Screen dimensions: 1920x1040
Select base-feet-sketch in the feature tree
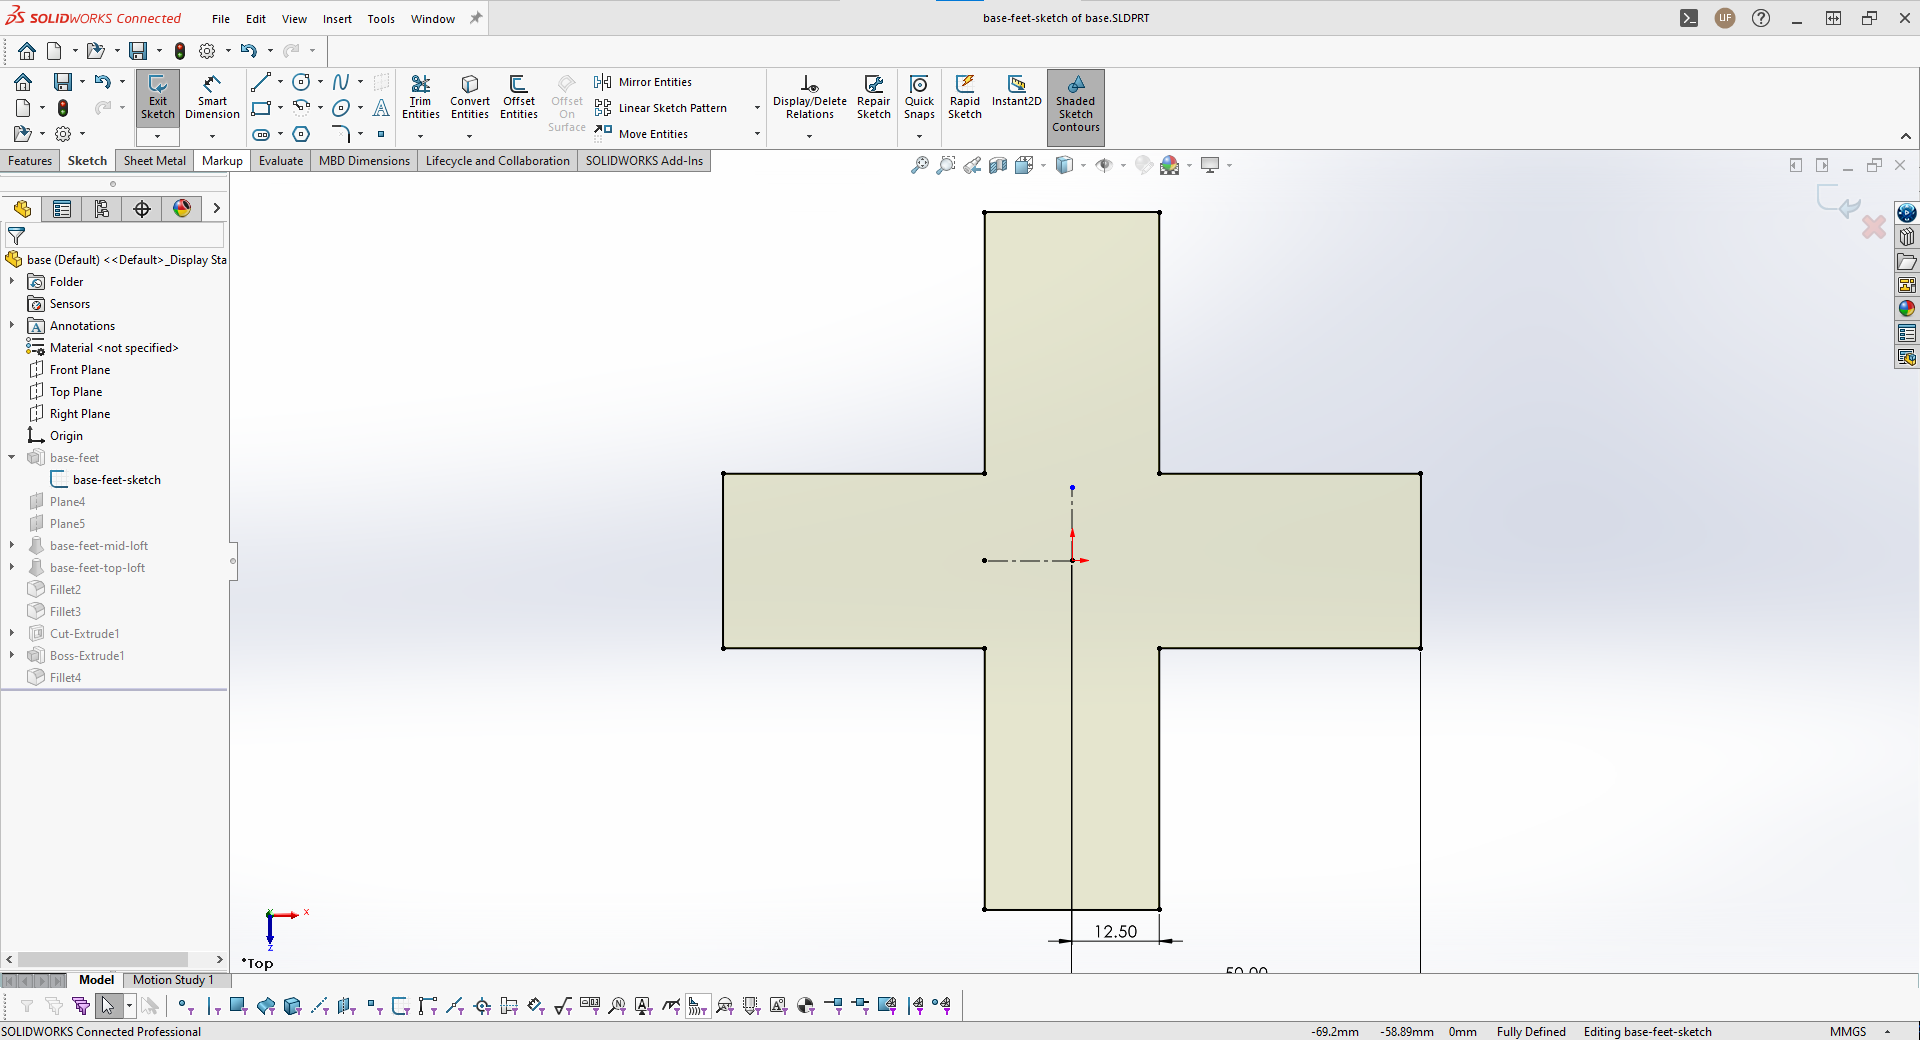pyautogui.click(x=116, y=480)
